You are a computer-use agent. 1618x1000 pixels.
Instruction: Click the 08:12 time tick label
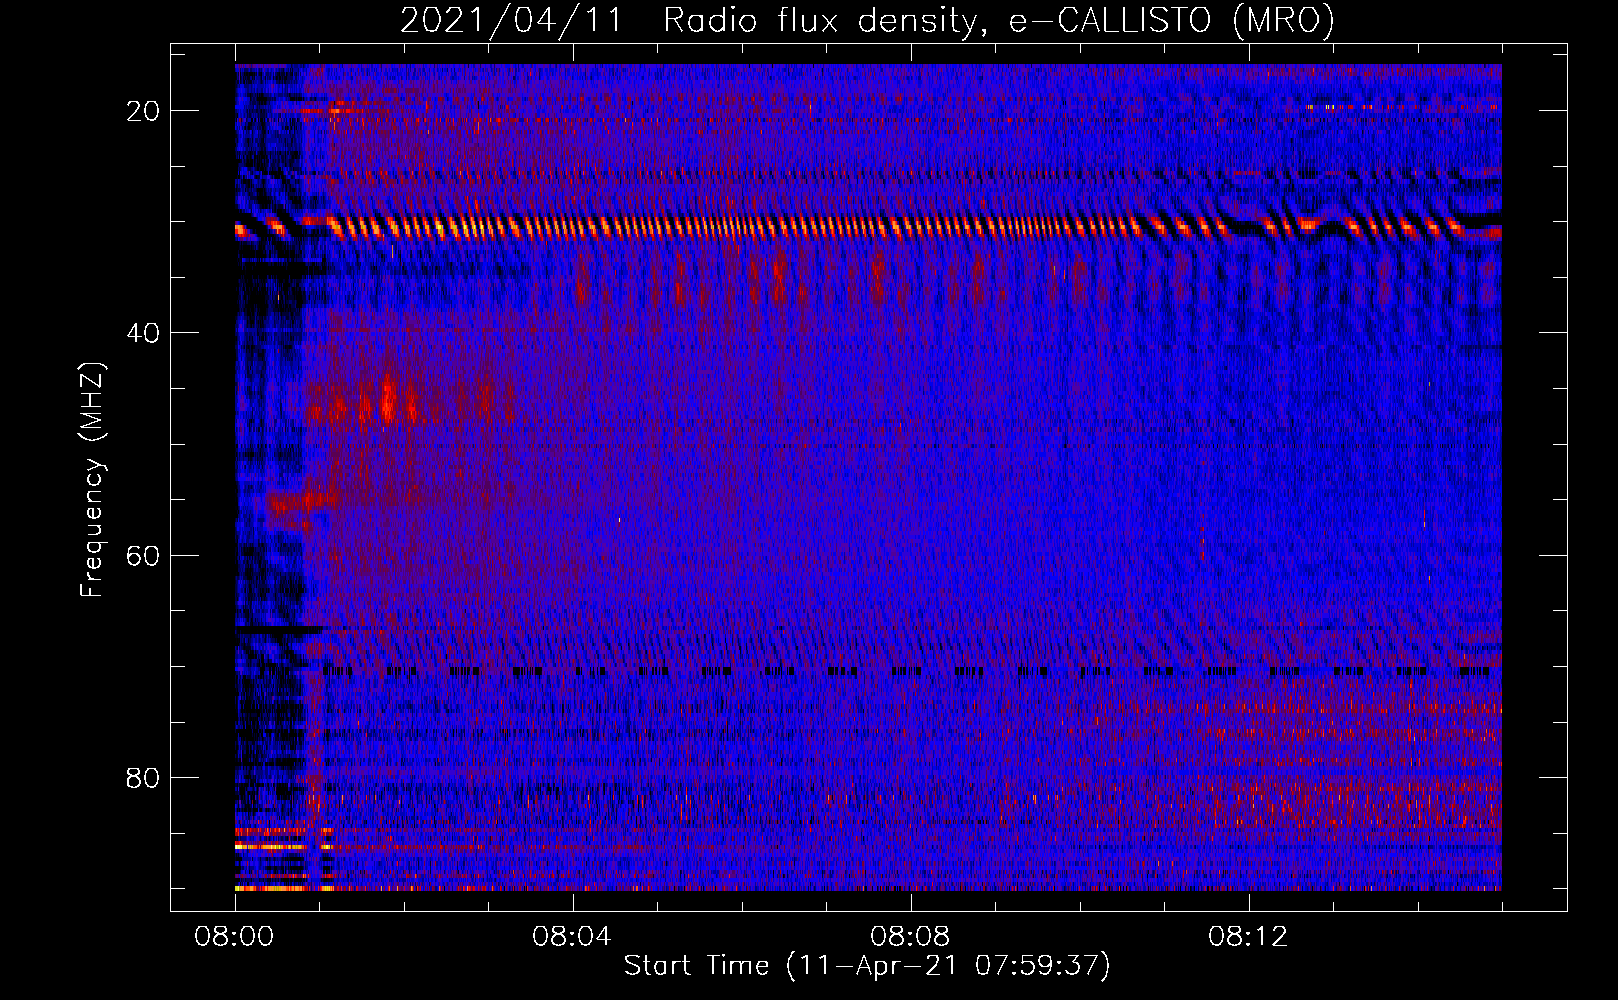(x=1248, y=937)
